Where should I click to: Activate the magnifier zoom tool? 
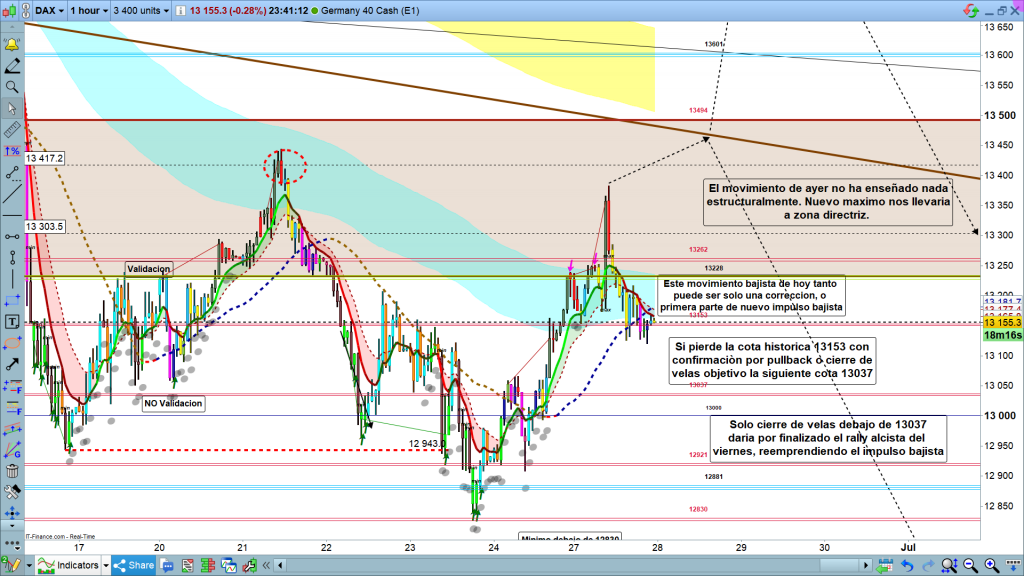[x=13, y=87]
